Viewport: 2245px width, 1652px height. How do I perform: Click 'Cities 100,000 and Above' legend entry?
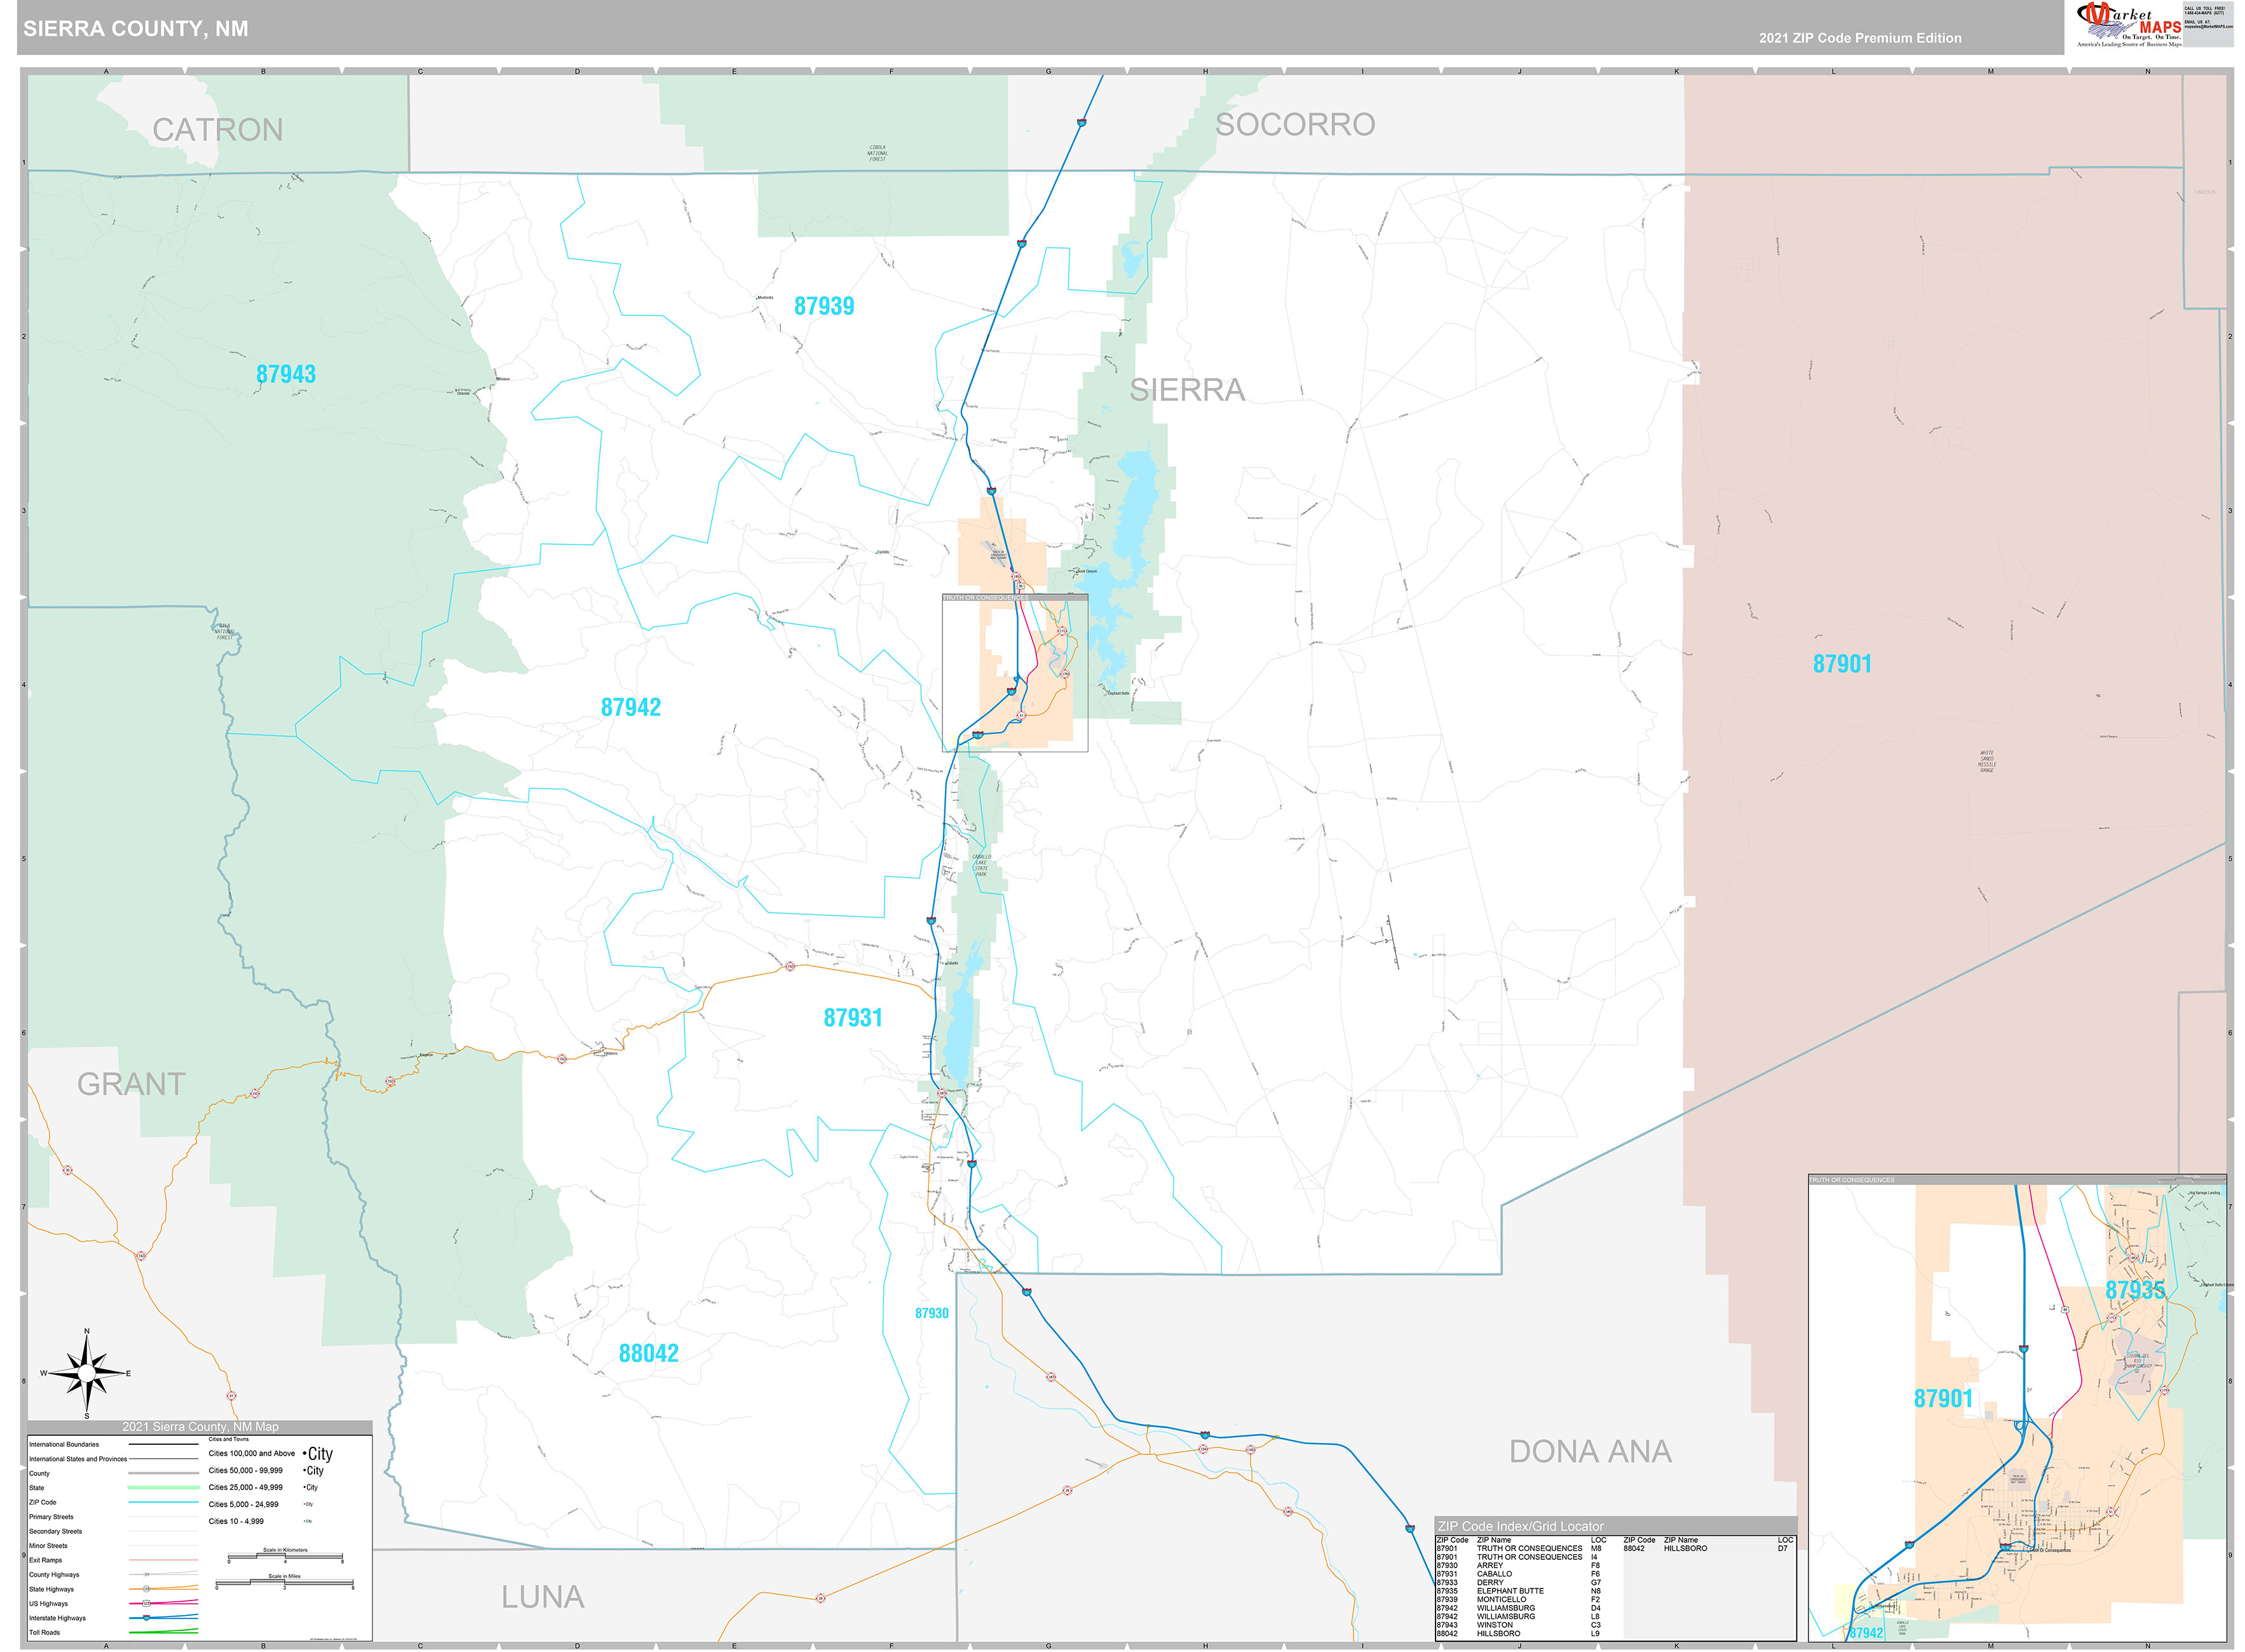tap(252, 1453)
